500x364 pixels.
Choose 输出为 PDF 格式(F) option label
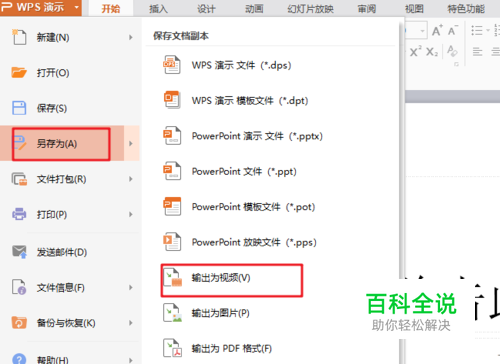[231, 349]
